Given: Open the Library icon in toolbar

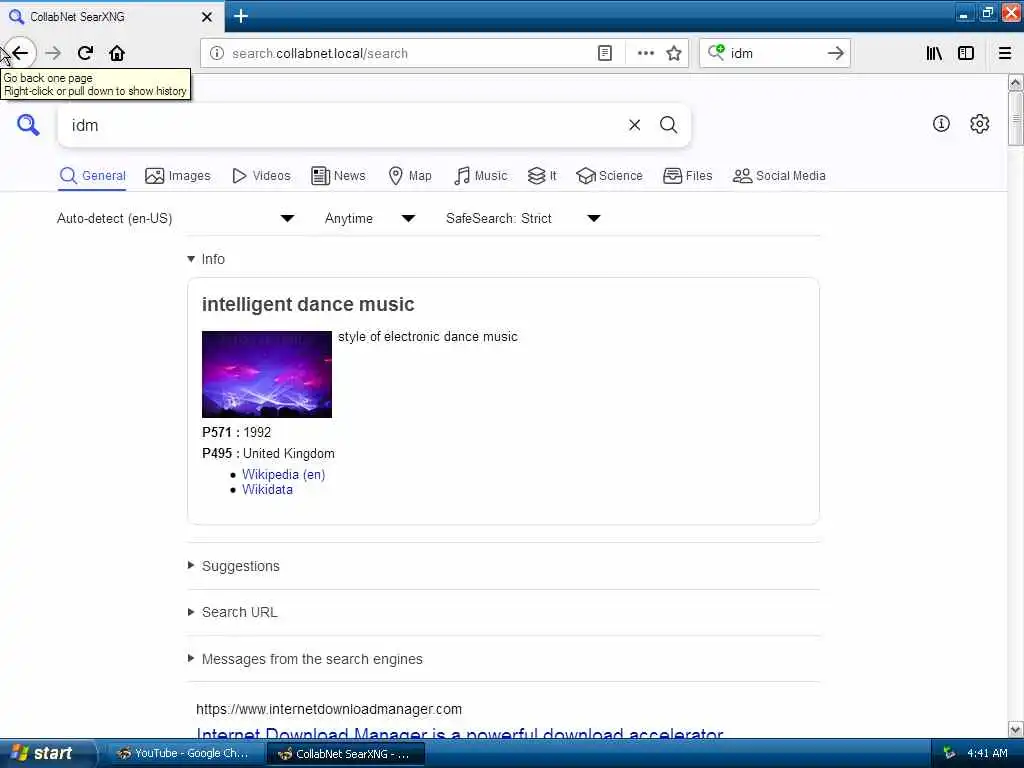Looking at the screenshot, I should pyautogui.click(x=934, y=53).
